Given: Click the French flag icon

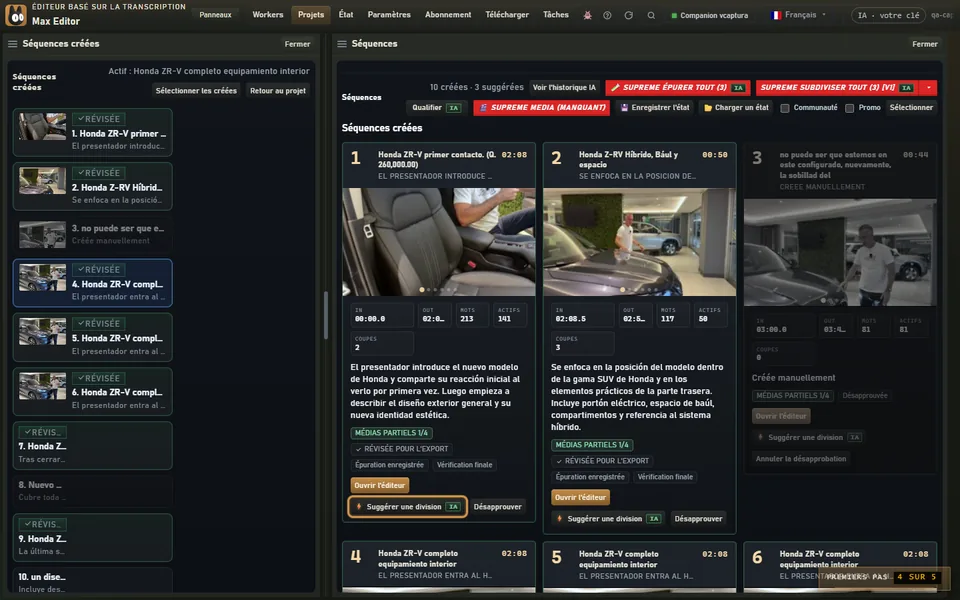Looking at the screenshot, I should [x=776, y=15].
